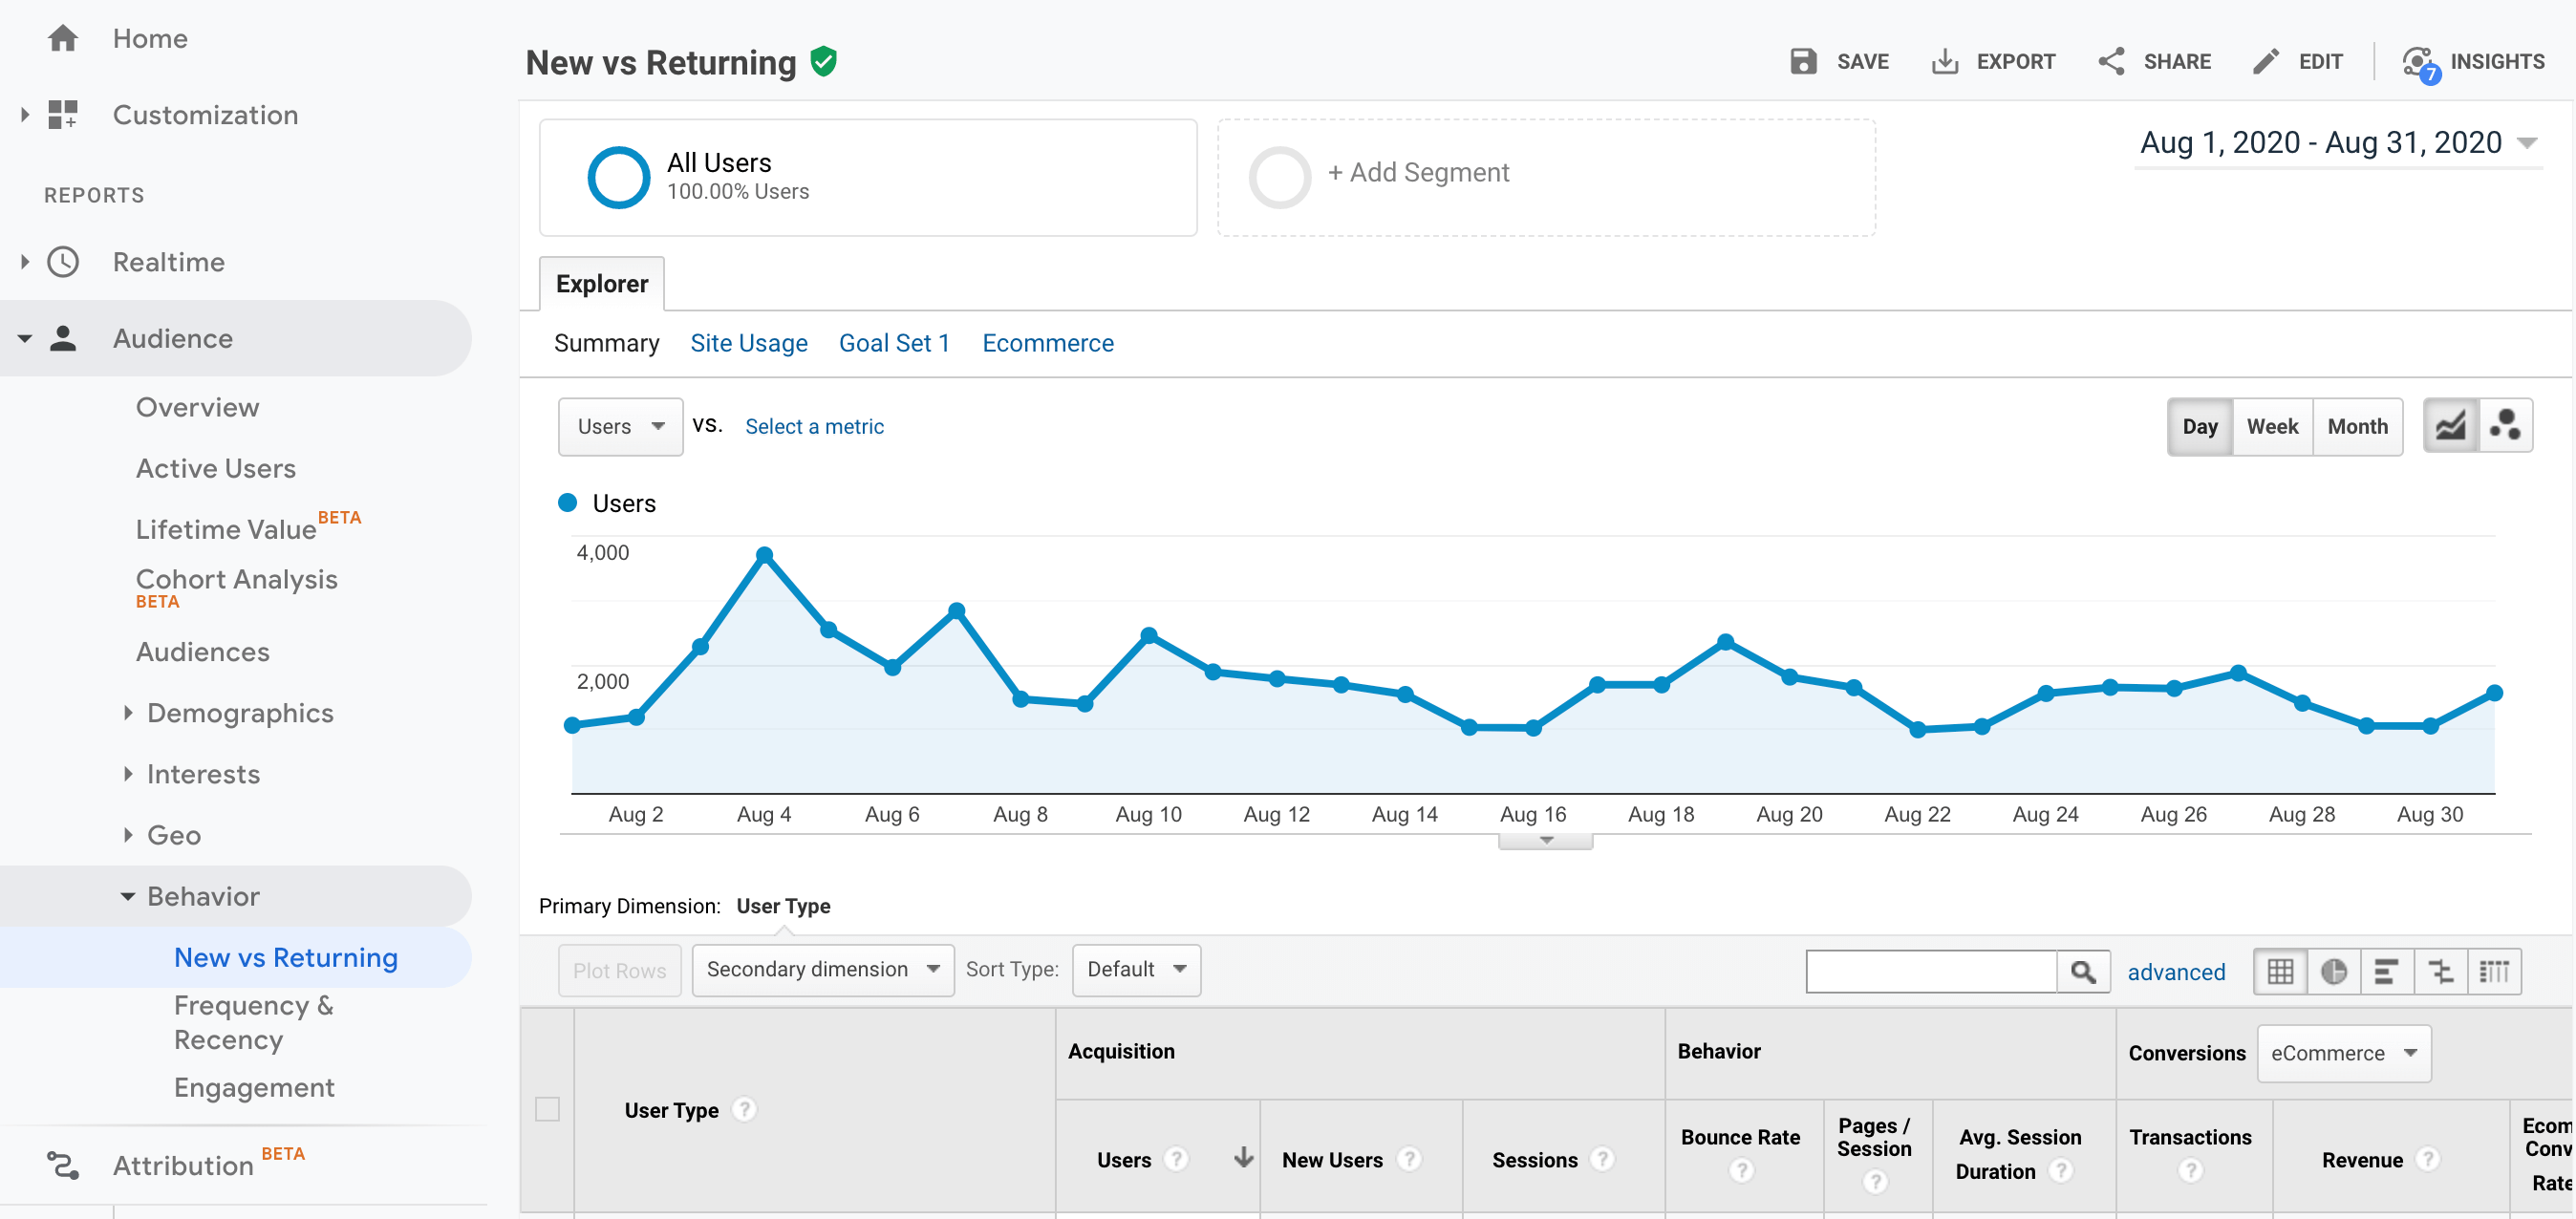
Task: Click the Aug 4 peak data point
Action: pos(764,555)
